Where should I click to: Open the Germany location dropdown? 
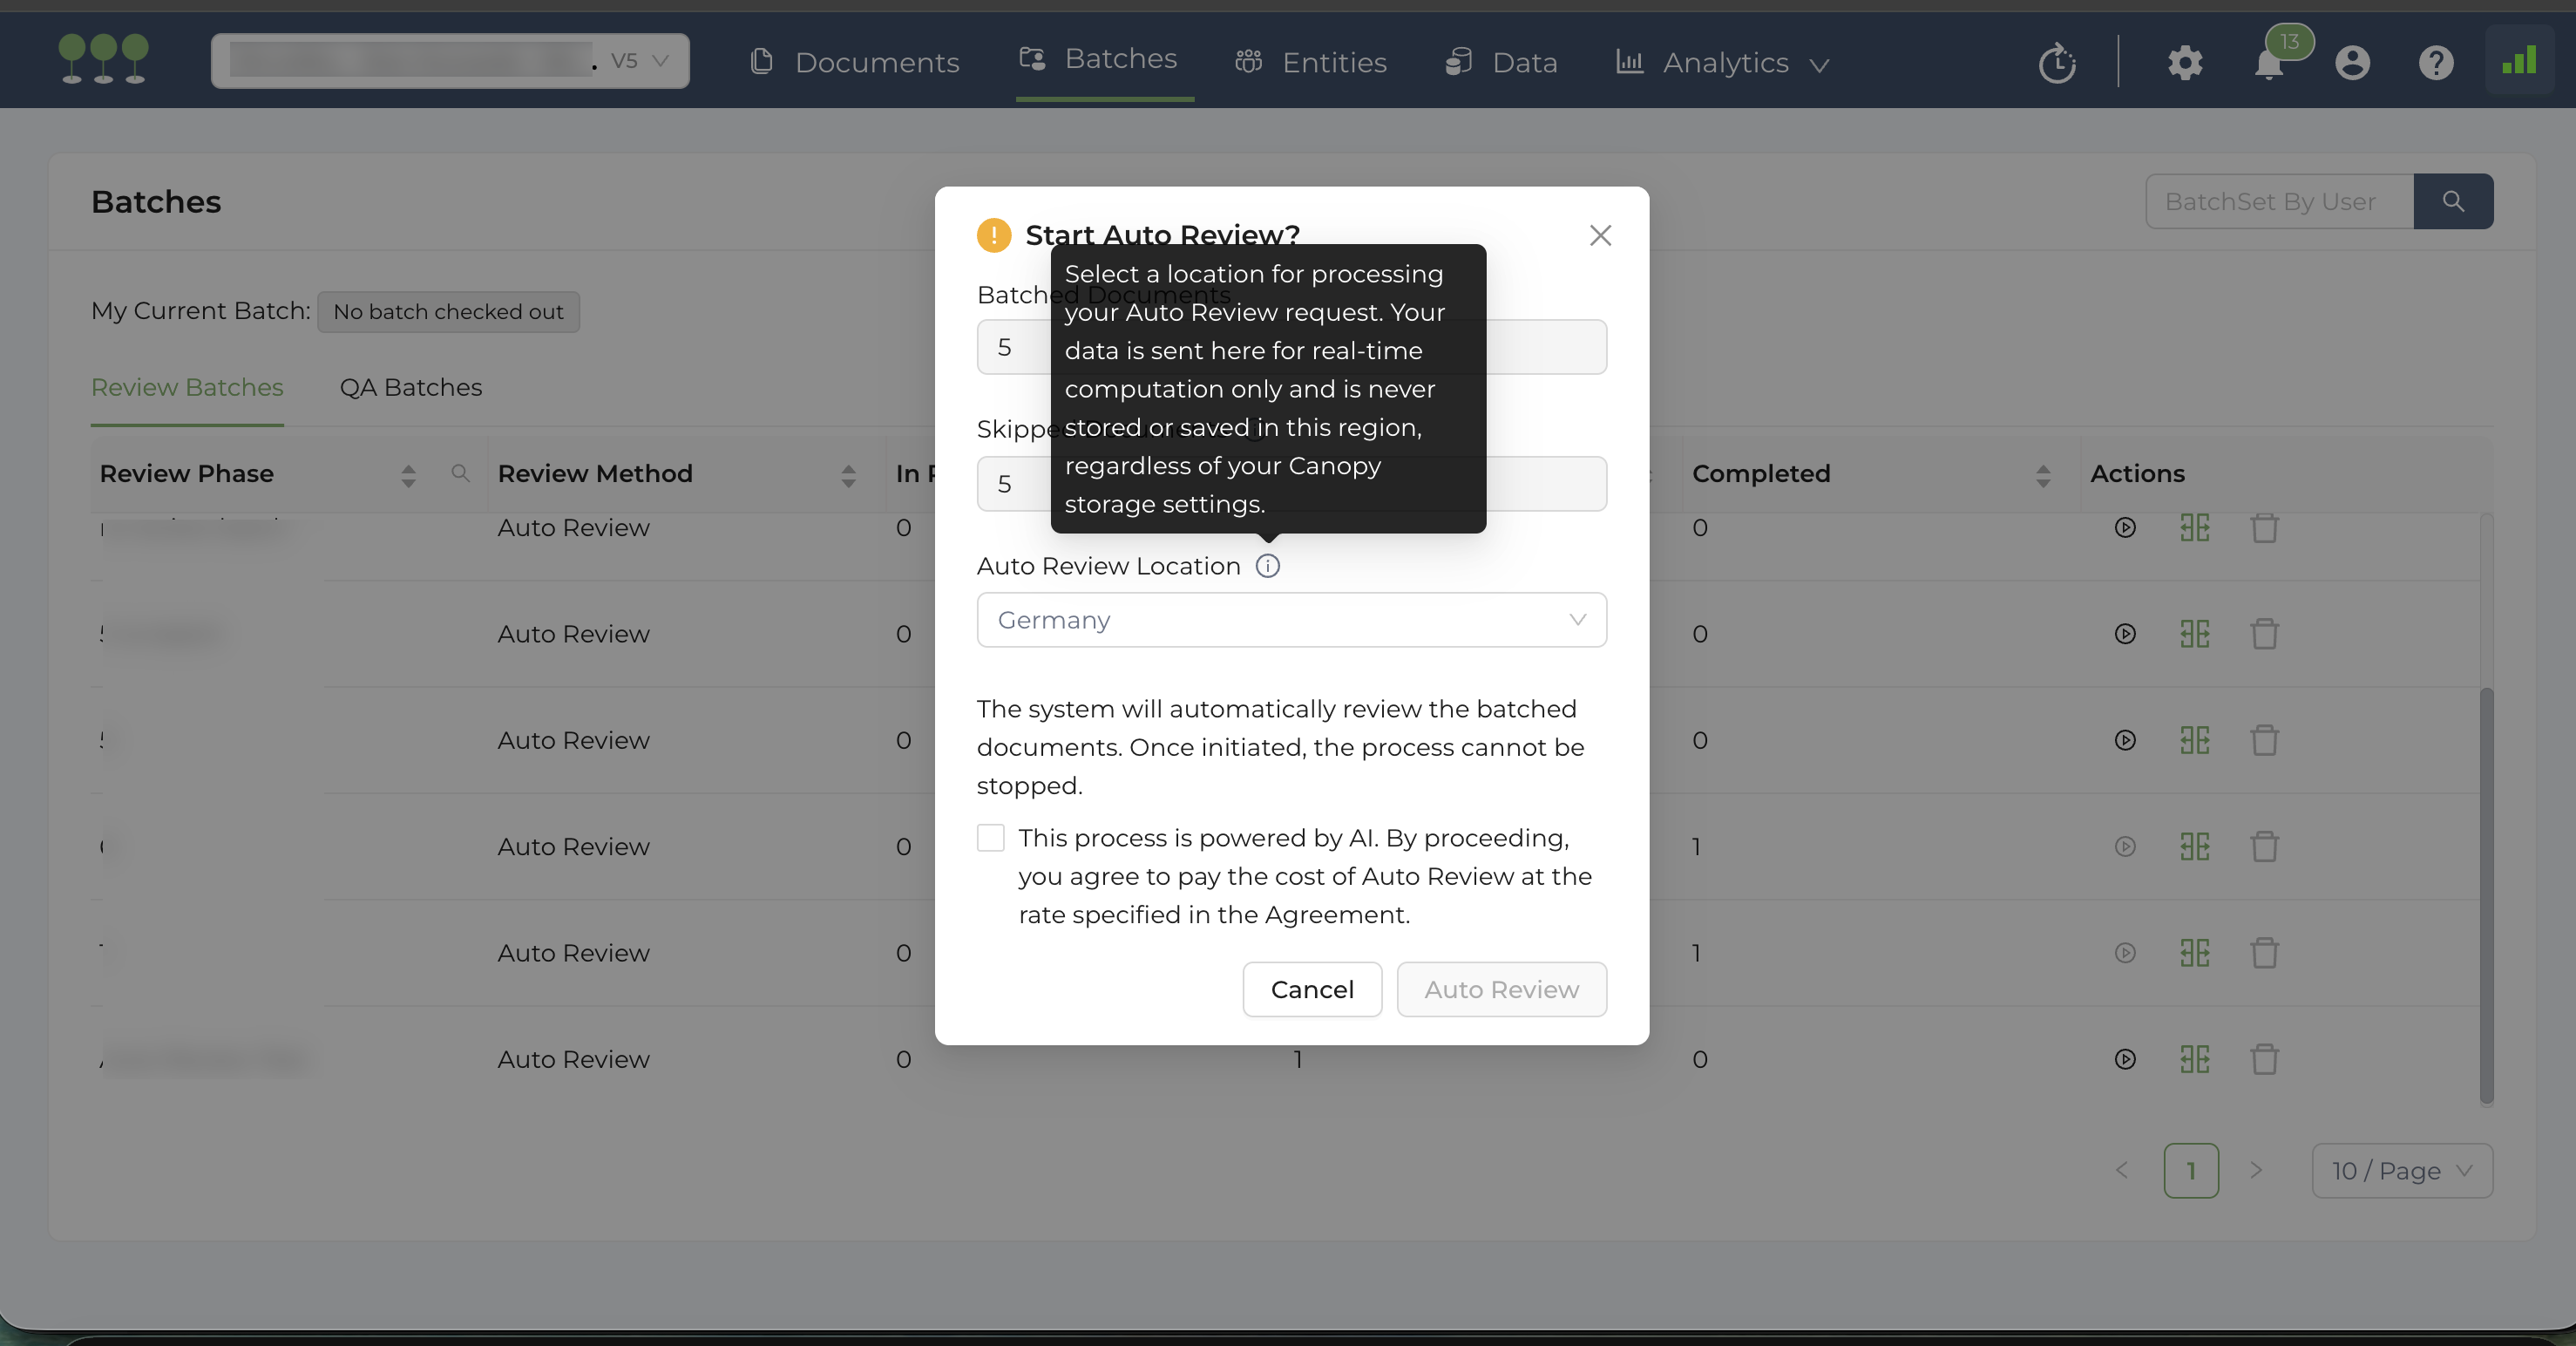(1291, 620)
